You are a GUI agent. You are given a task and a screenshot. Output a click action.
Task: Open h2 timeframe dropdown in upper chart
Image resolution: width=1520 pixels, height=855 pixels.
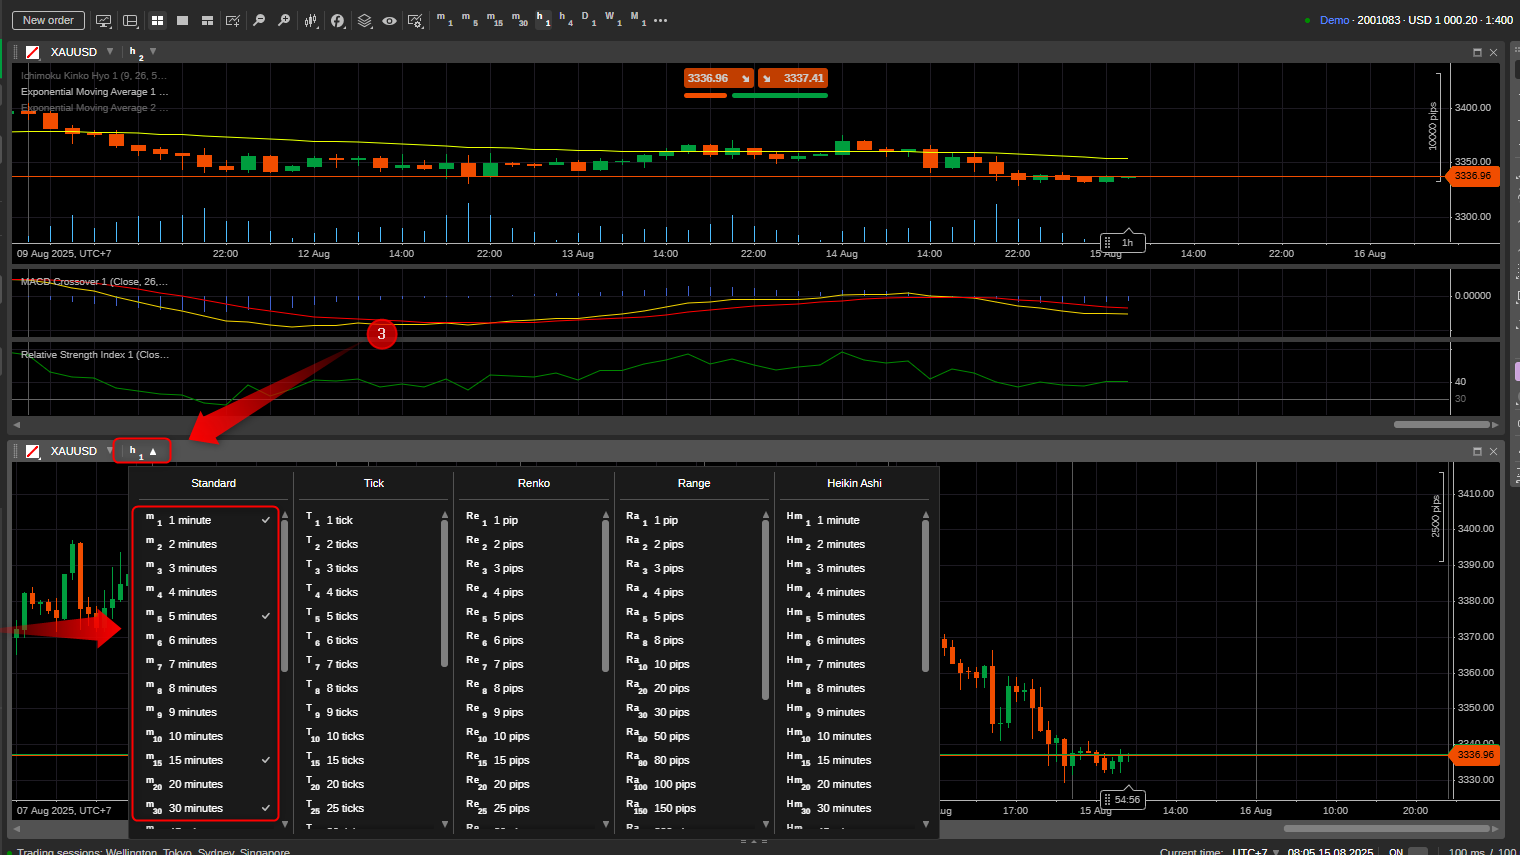click(153, 51)
